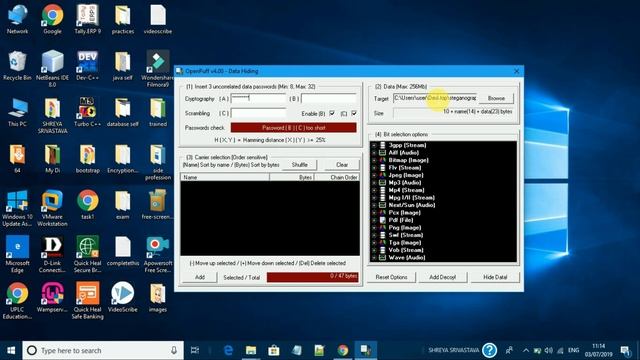Expand the 3gpp (Stream) node
640x360 pixels.
pos(374,145)
